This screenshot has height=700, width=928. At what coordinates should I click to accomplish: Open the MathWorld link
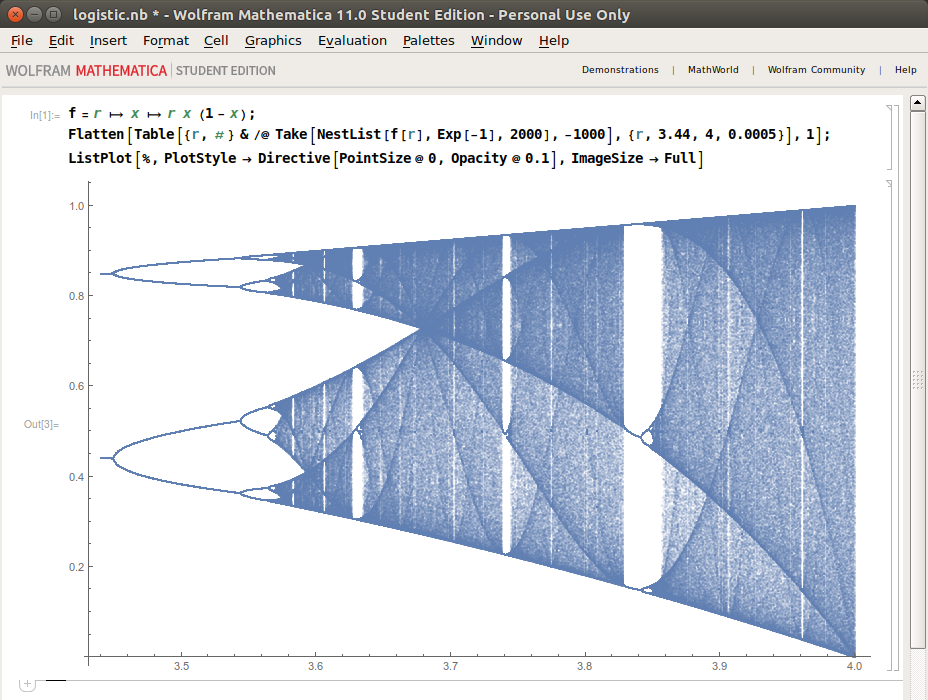(x=713, y=70)
